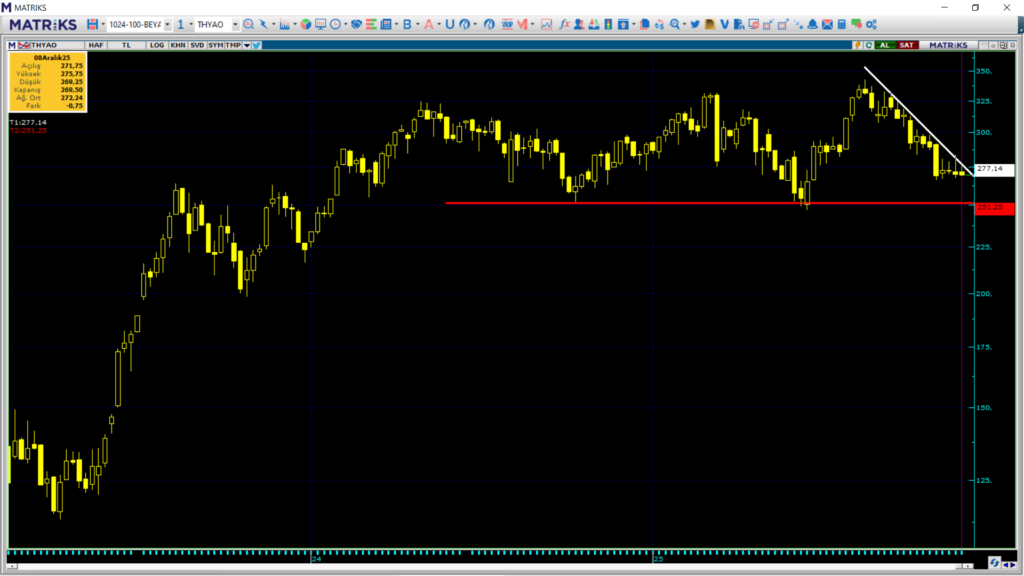Click the blue clock icon
The height and width of the screenshot is (576, 1024).
[335, 24]
